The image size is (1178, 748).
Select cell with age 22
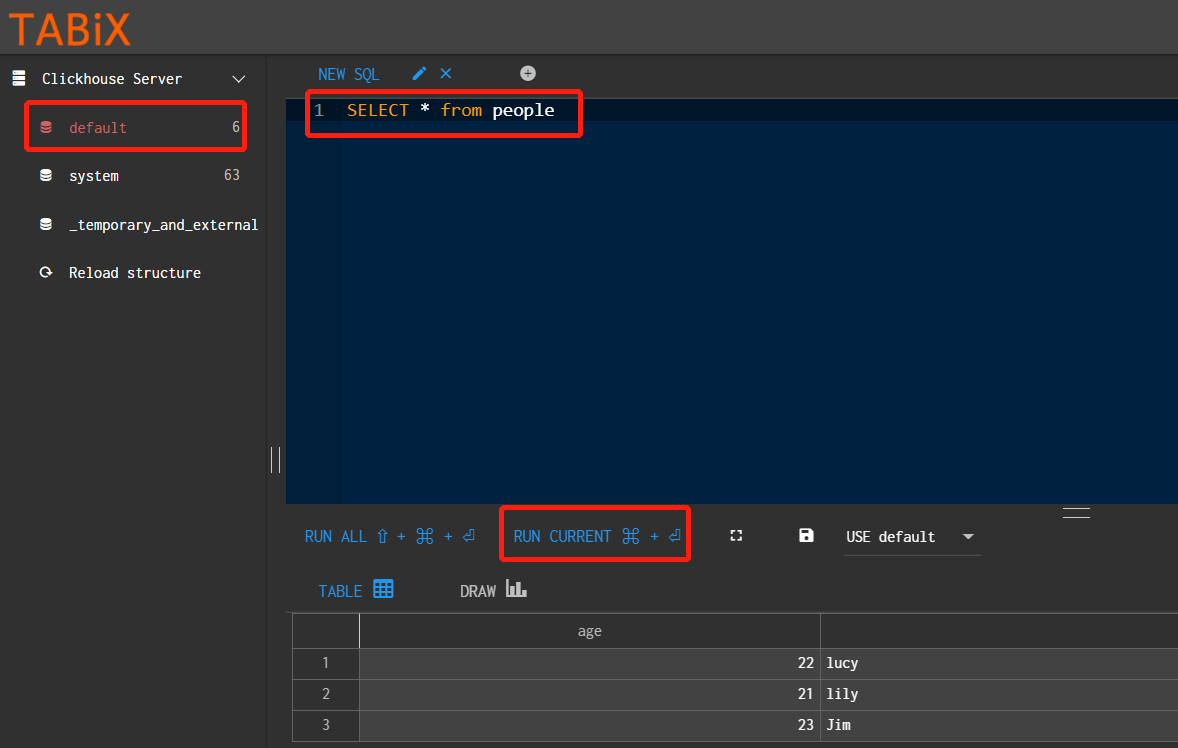click(x=590, y=663)
